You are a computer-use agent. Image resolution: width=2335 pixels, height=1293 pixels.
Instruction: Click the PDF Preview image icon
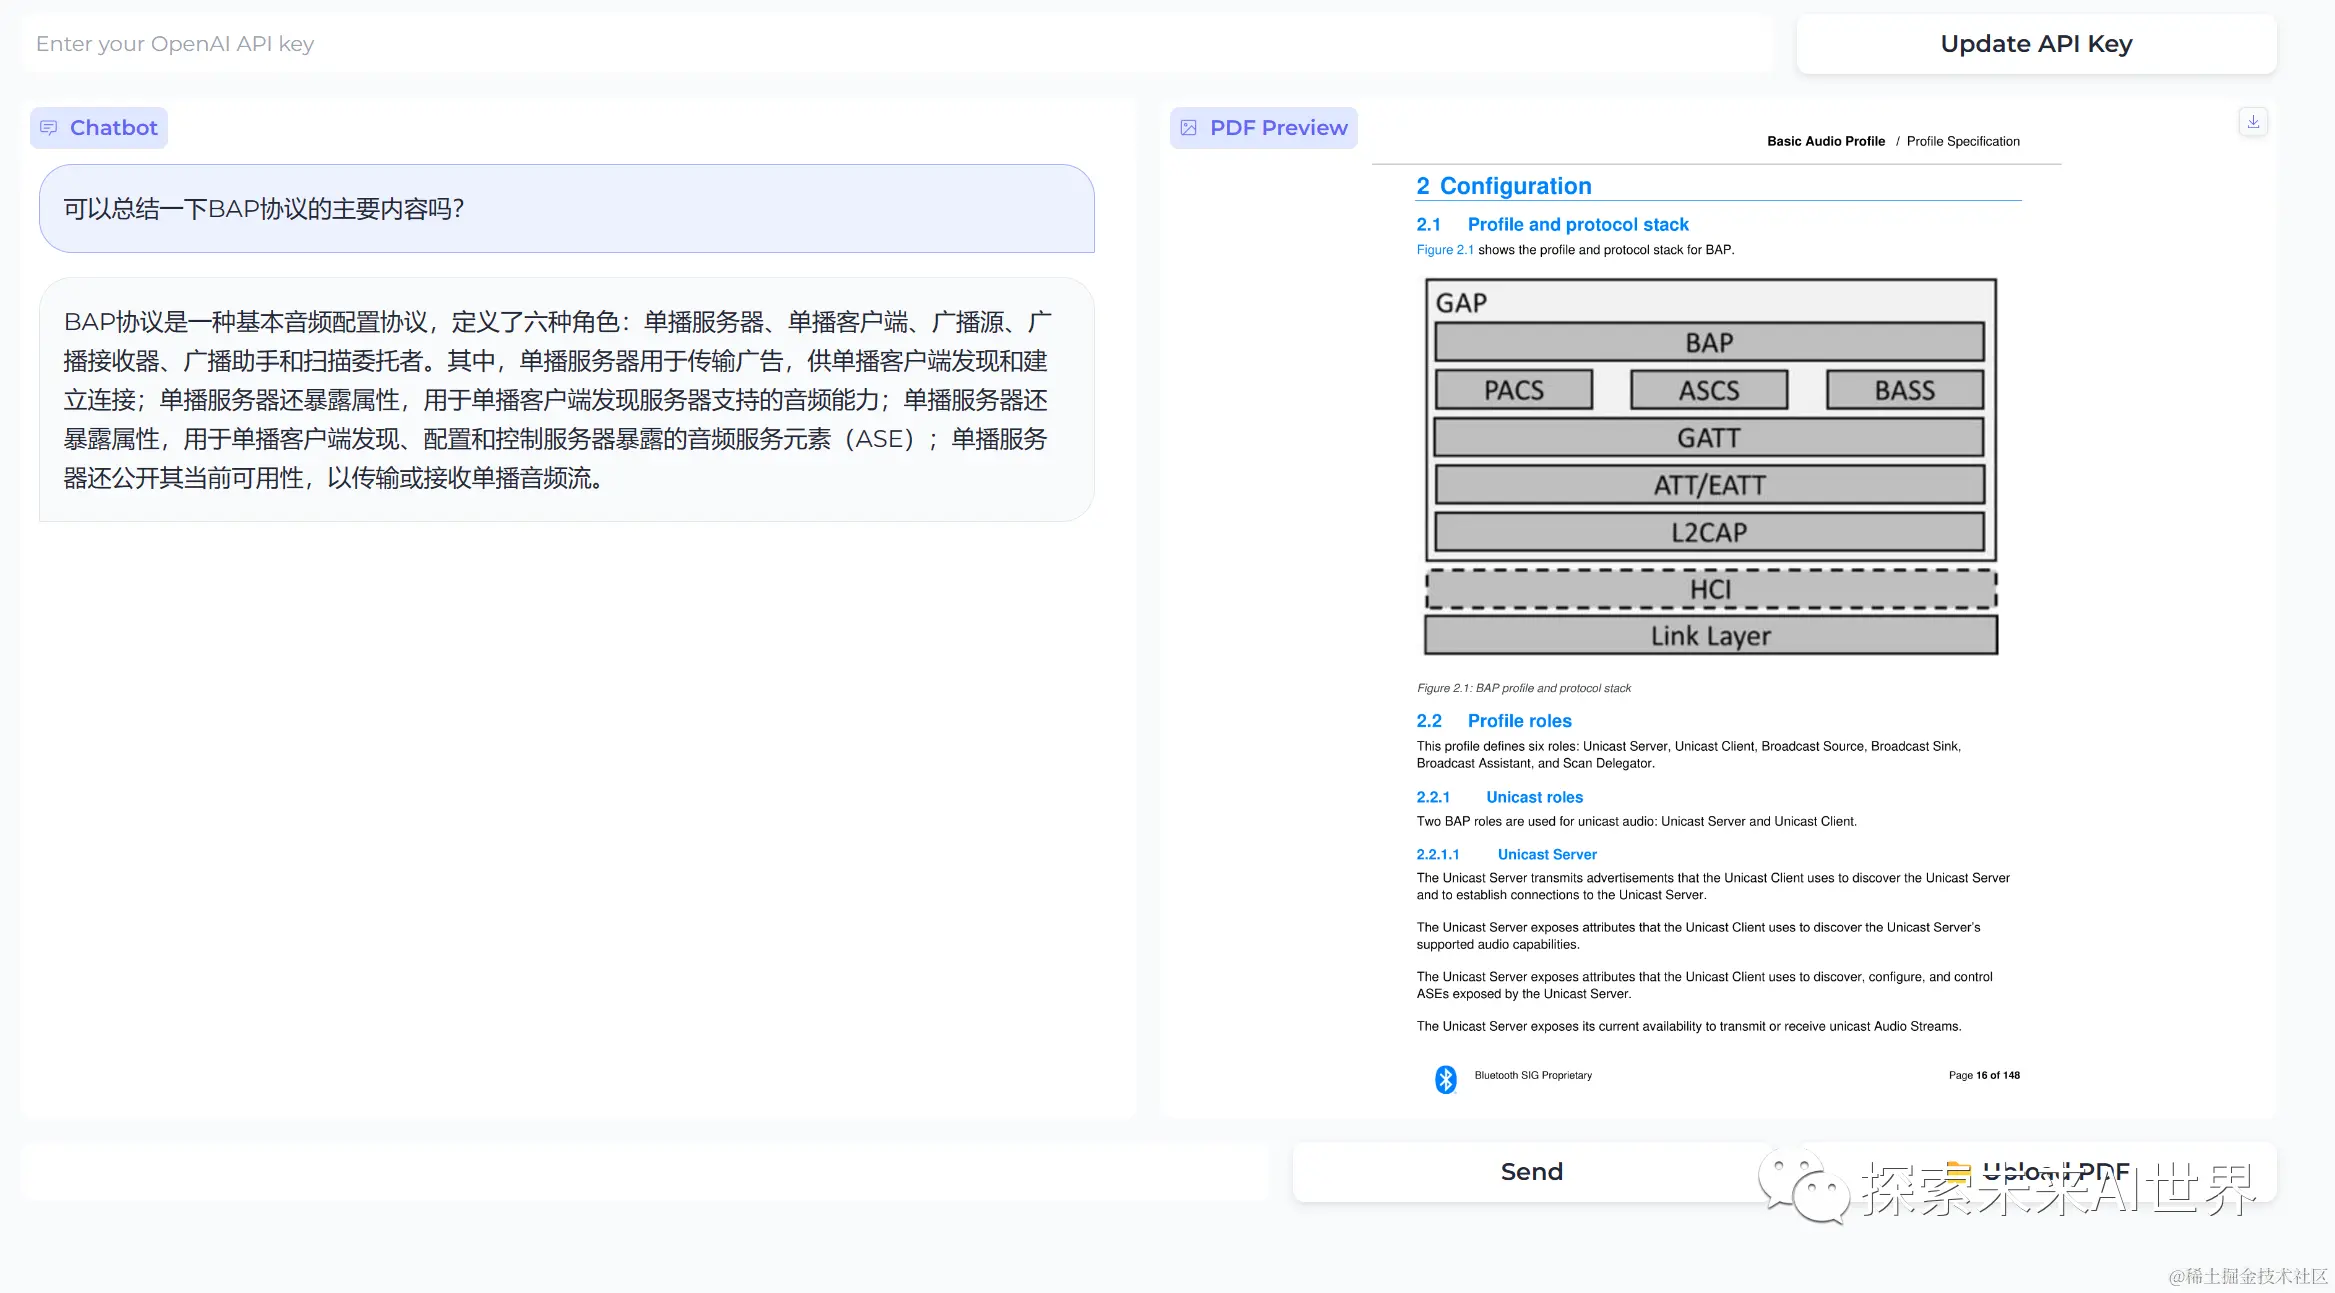1189,127
